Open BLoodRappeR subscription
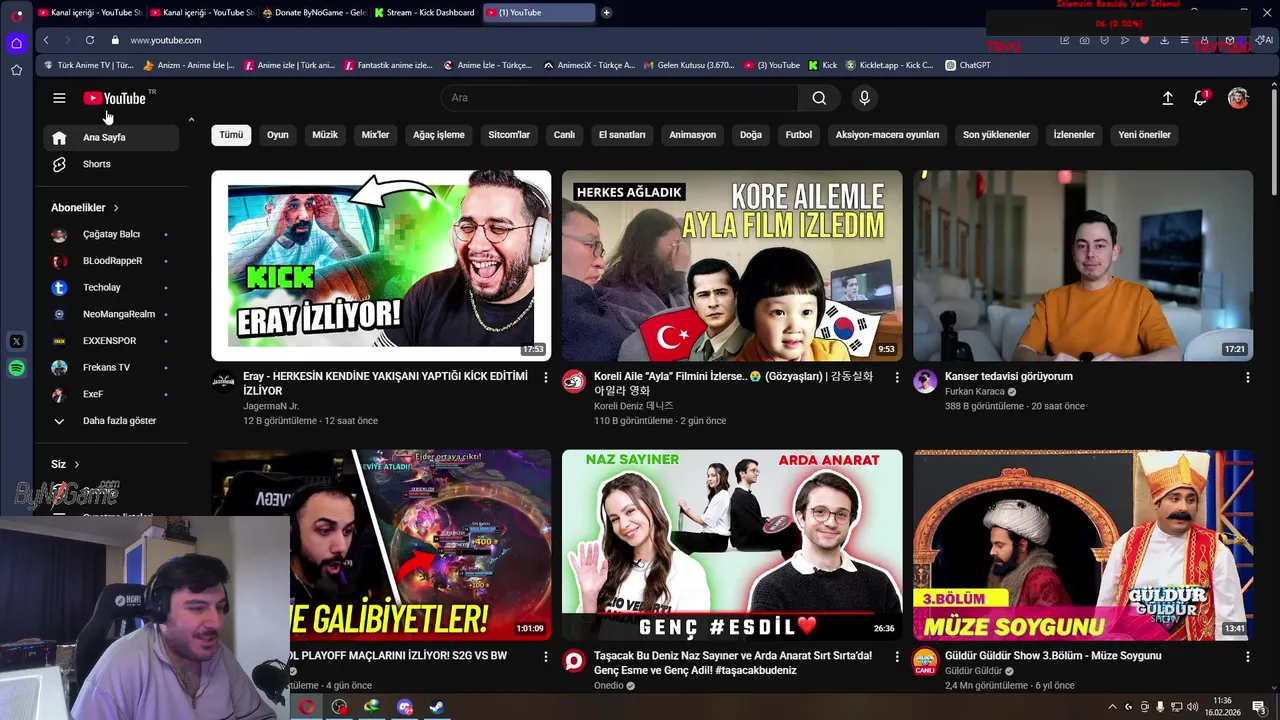The image size is (1280, 720). click(x=110, y=261)
